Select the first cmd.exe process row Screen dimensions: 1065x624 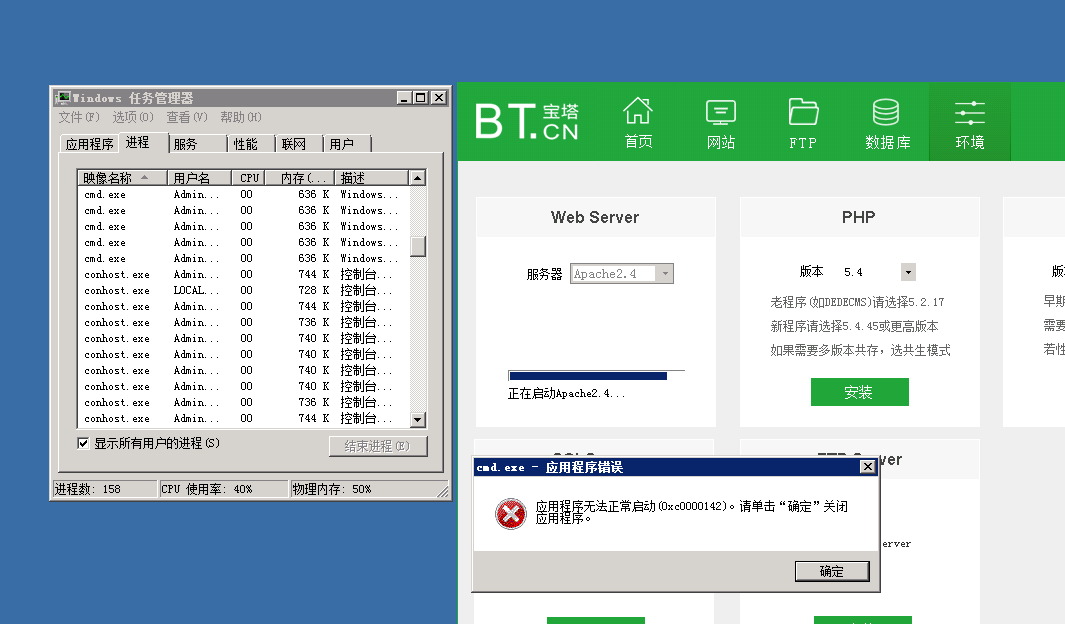[x=245, y=194]
